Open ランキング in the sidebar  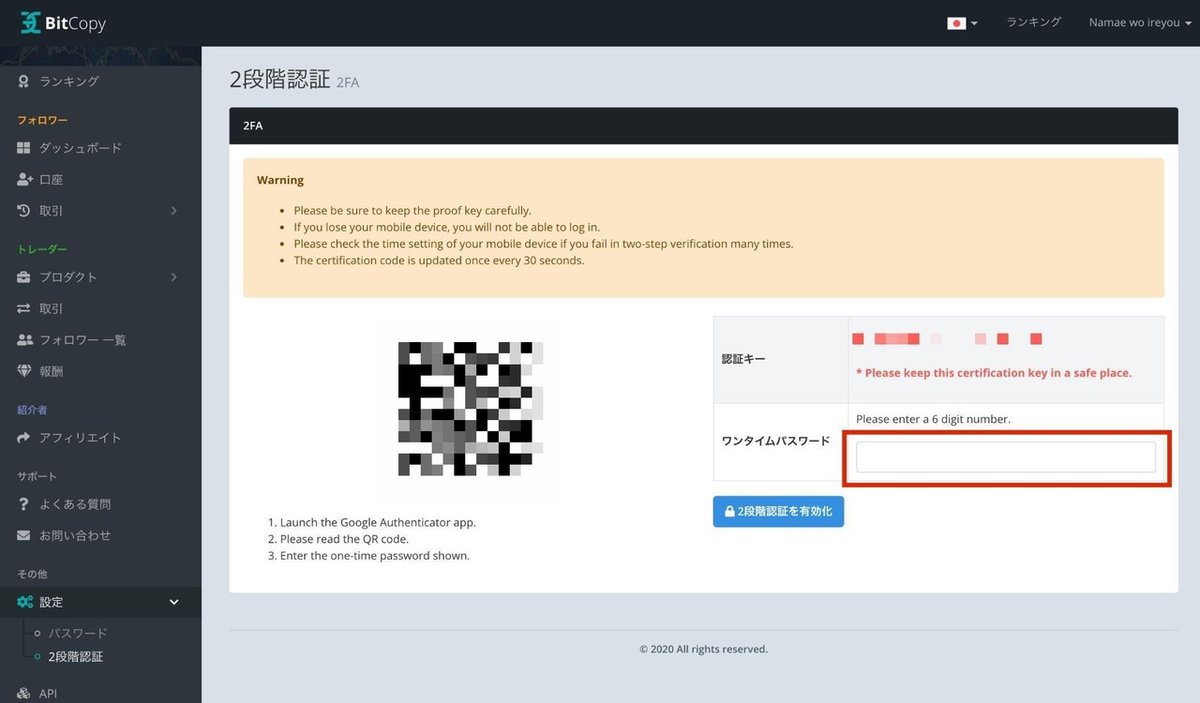click(x=69, y=81)
